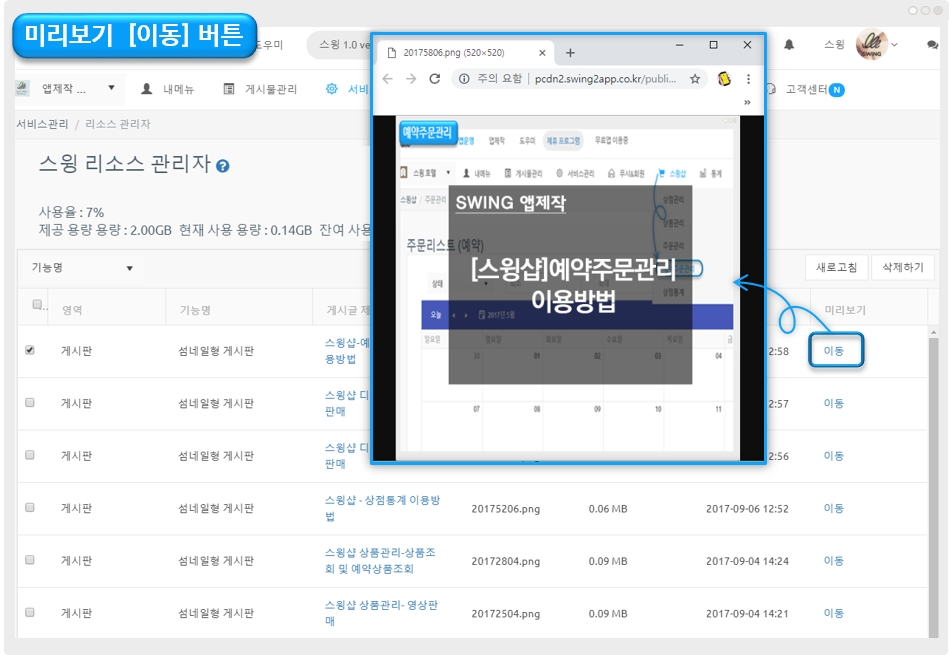Image resolution: width=949 pixels, height=655 pixels.
Task: Open the 게시물관리 menu
Action: click(260, 89)
